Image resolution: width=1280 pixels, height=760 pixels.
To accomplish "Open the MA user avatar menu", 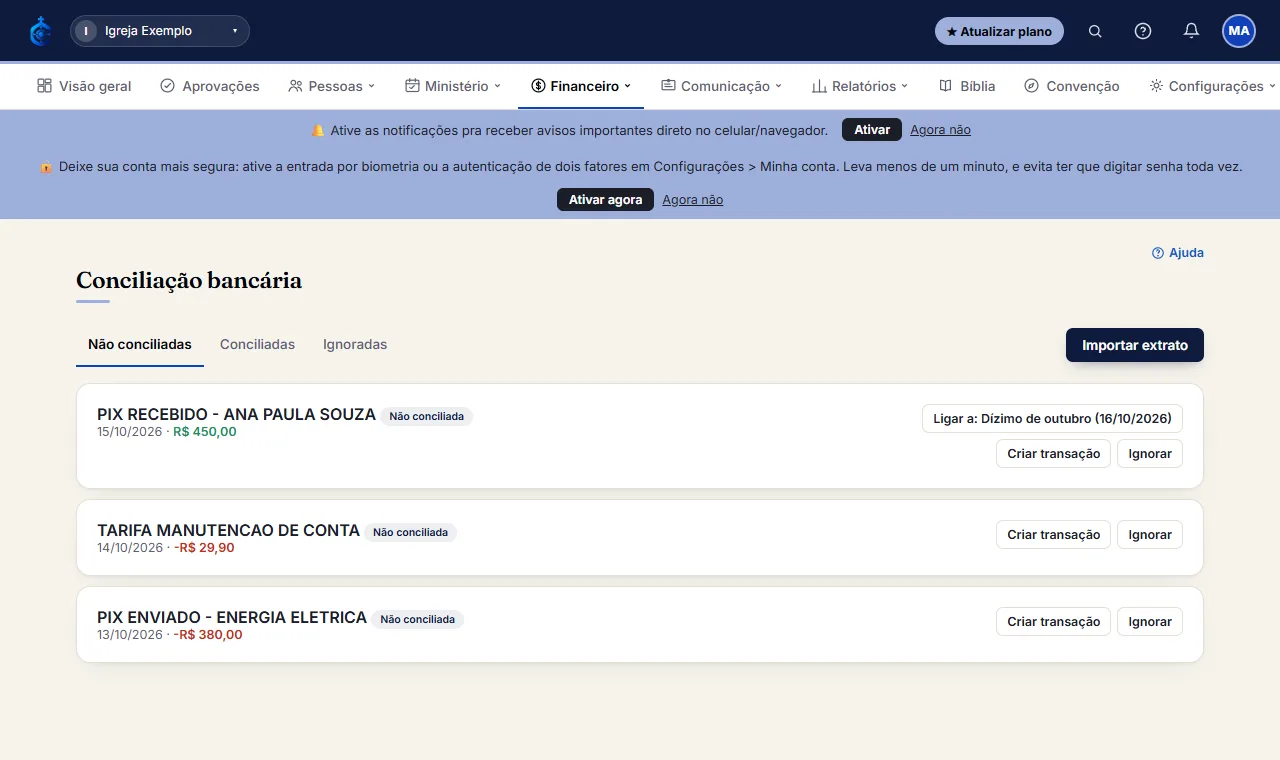I will tap(1239, 31).
